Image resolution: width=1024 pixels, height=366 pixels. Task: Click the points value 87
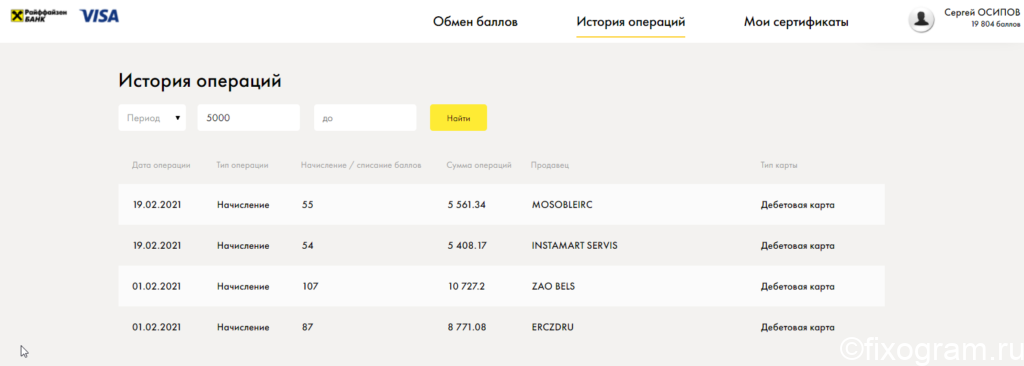[308, 327]
